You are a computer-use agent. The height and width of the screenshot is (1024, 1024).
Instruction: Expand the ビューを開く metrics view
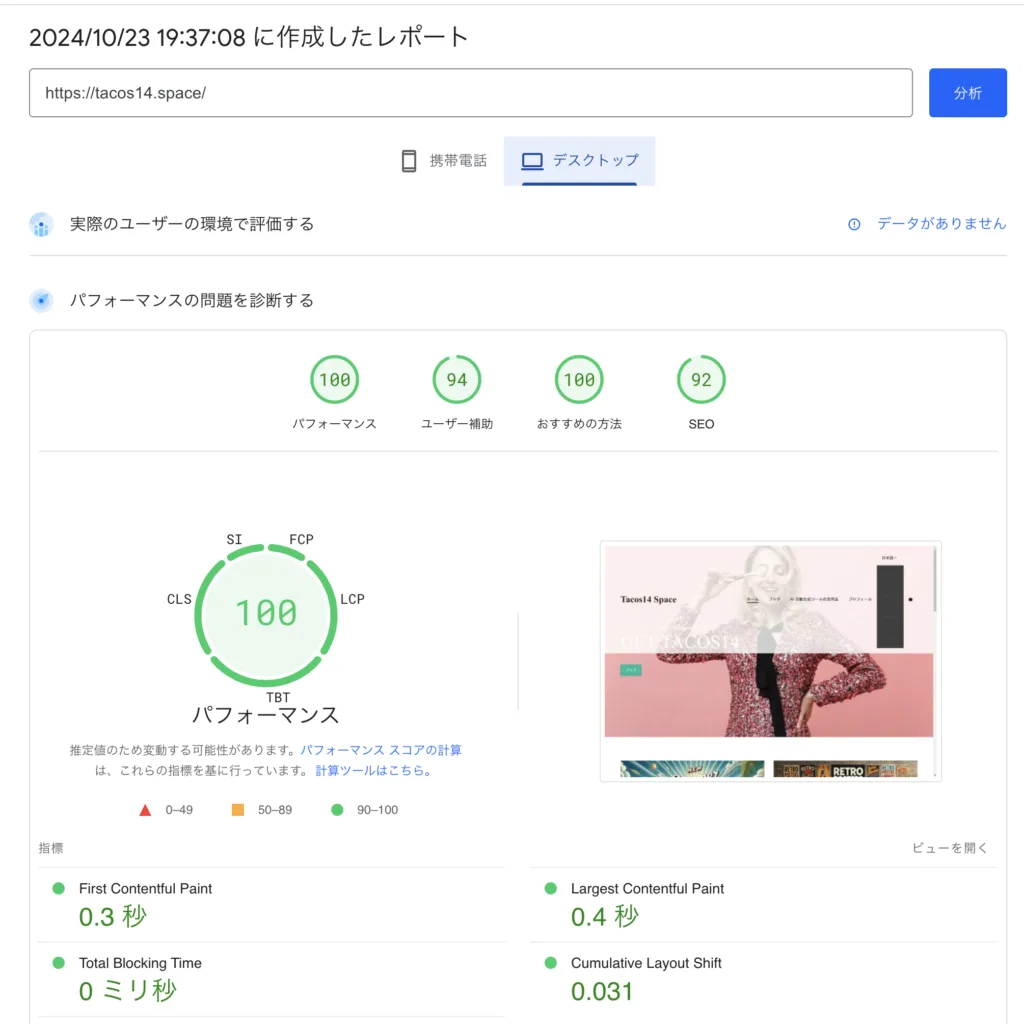950,848
